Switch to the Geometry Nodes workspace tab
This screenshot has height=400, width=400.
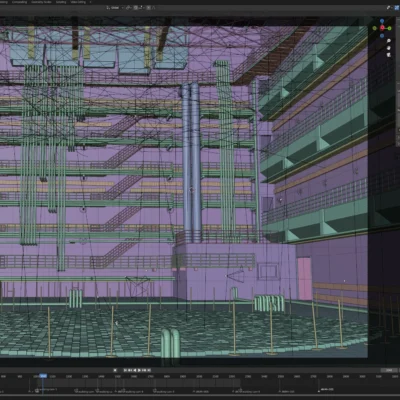[42, 2]
